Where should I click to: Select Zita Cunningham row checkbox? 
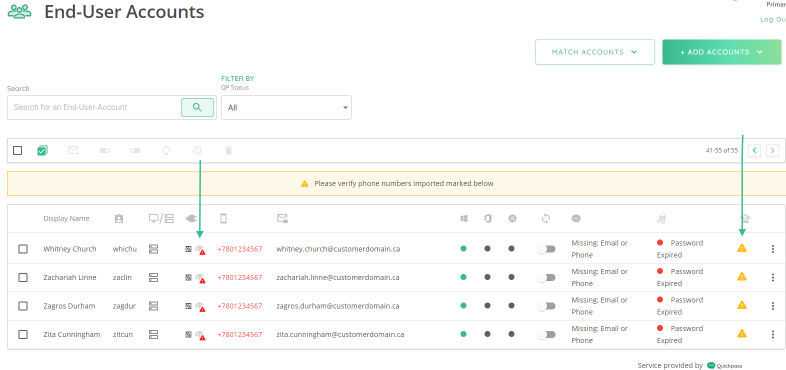23,334
